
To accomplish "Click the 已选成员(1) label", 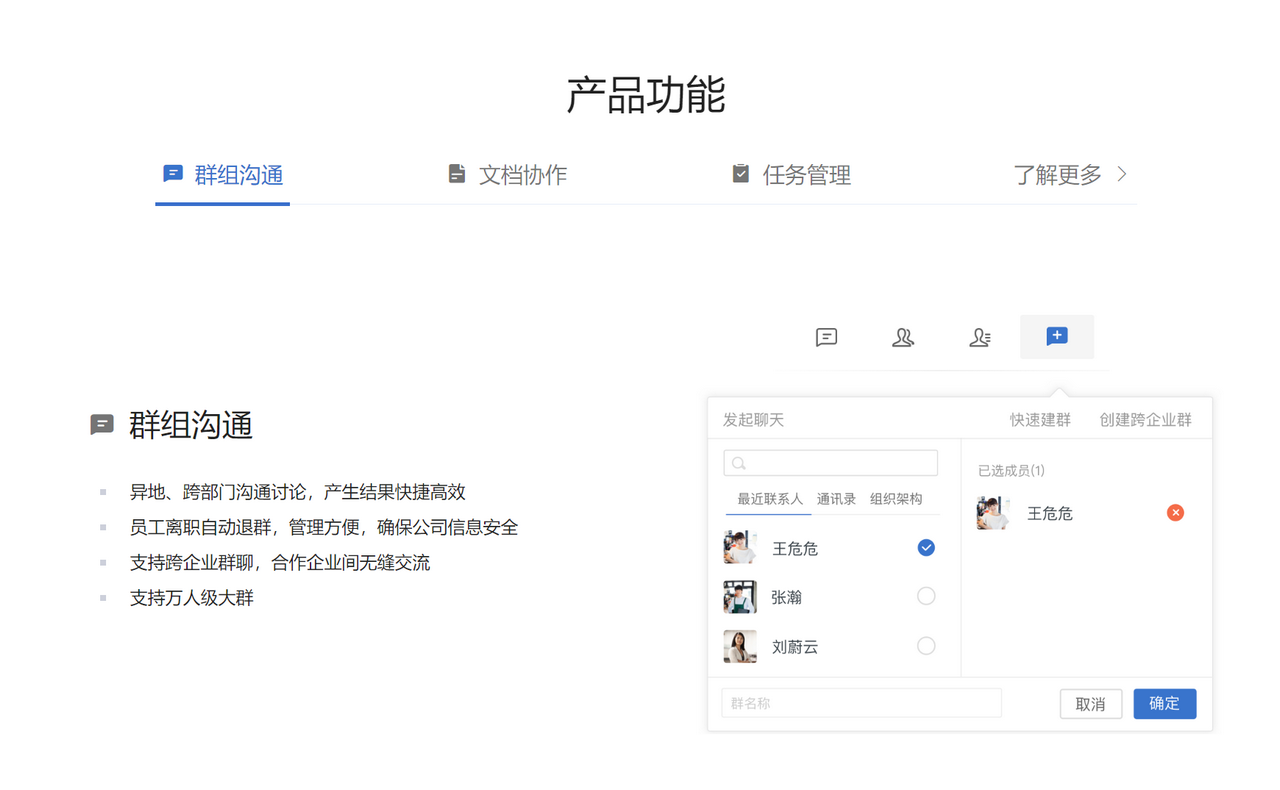I will pos(1011,470).
